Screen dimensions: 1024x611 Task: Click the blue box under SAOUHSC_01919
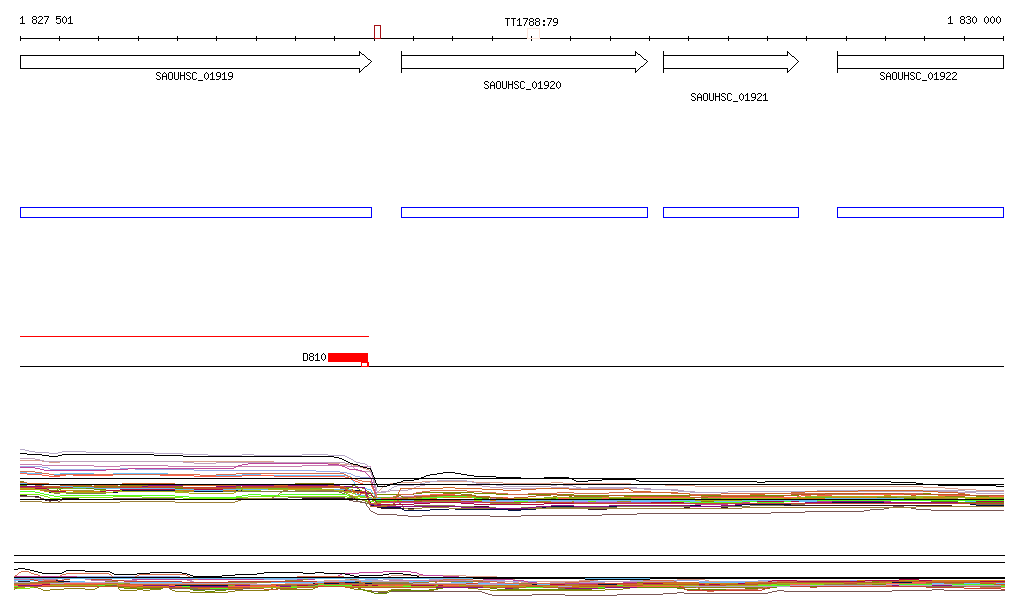[196, 213]
